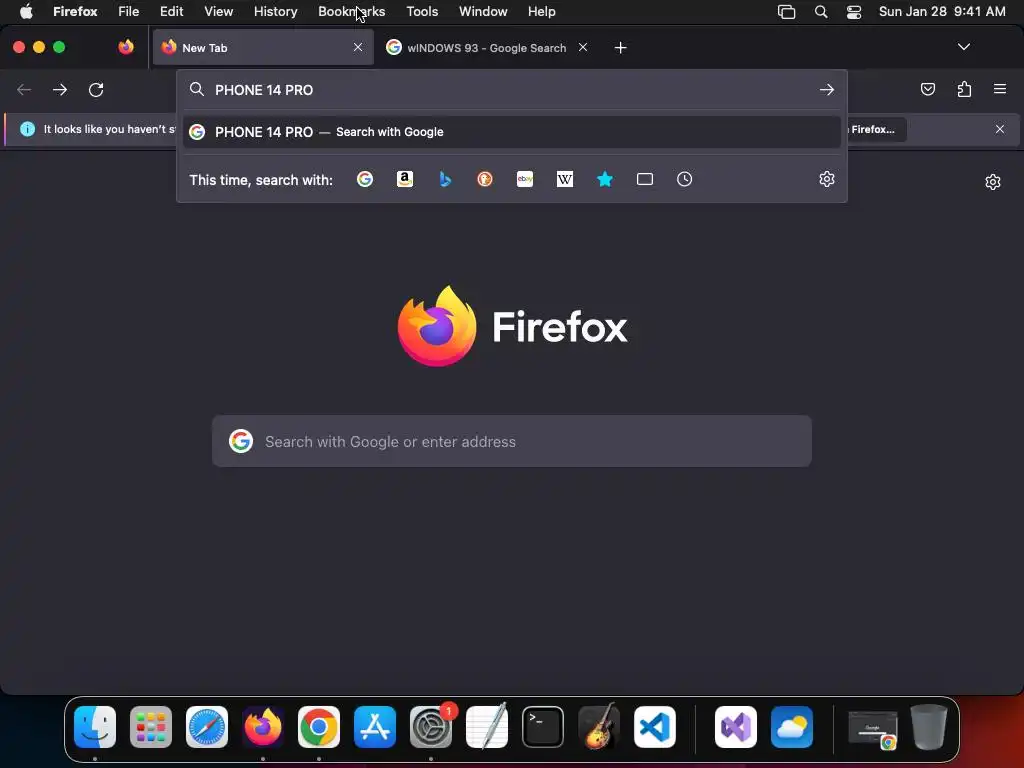1024x768 pixels.
Task: Open the Tools menu
Action: [422, 11]
